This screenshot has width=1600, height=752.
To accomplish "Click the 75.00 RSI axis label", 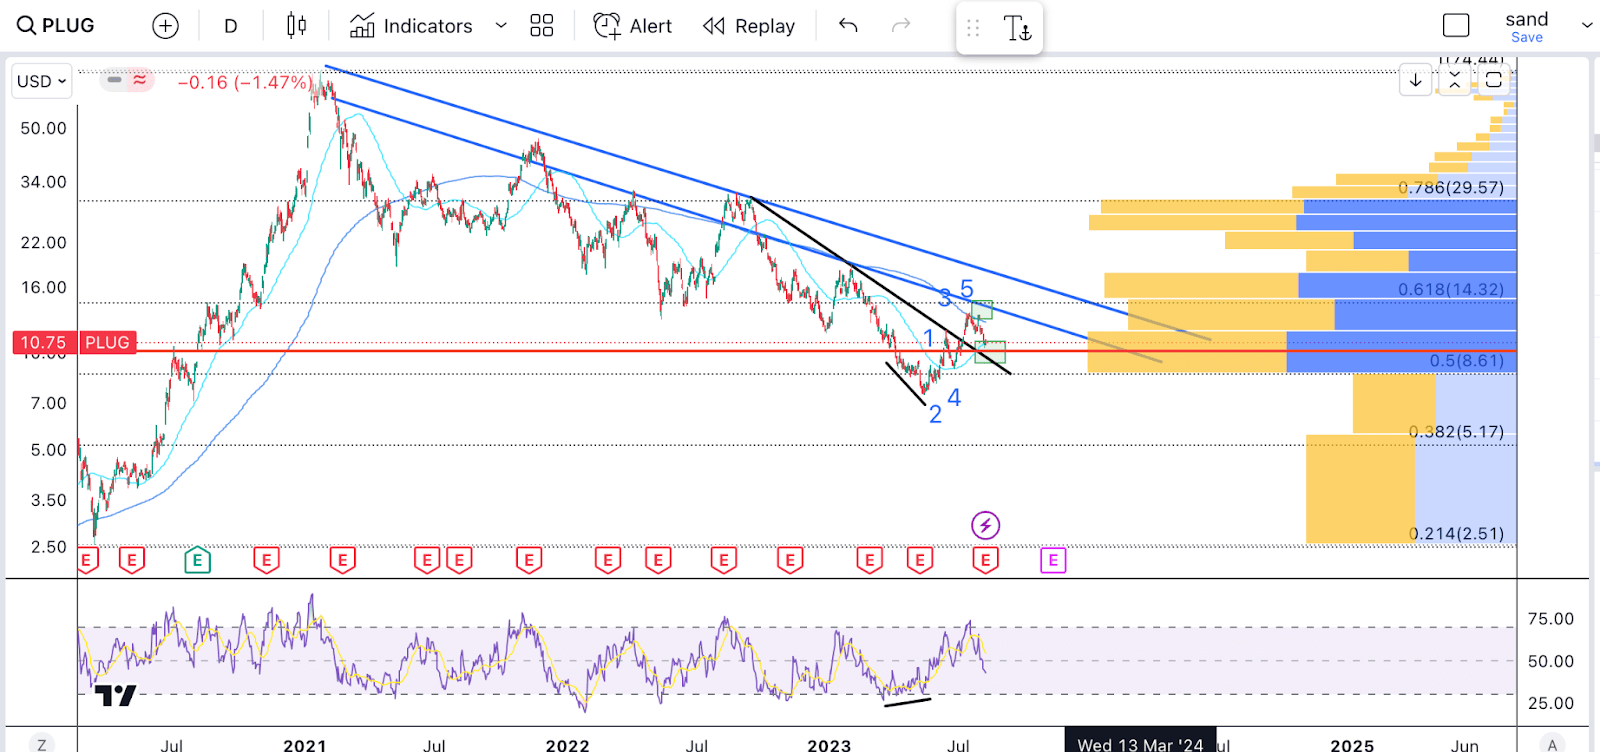I will coord(1551,619).
